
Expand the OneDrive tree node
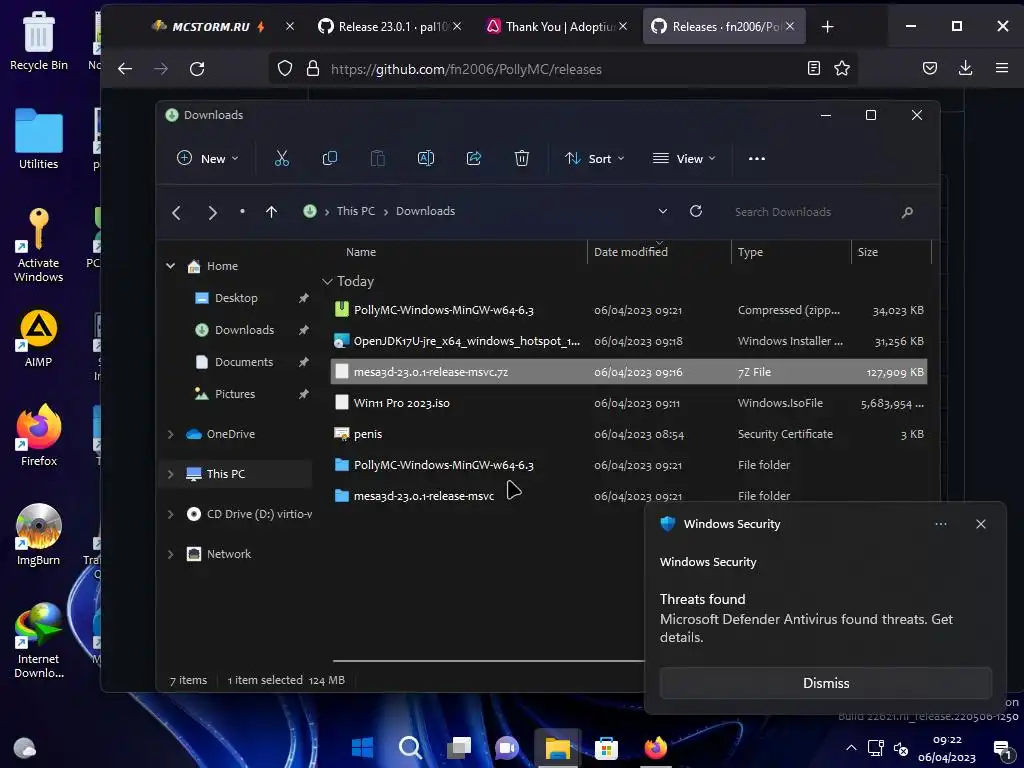click(x=170, y=434)
